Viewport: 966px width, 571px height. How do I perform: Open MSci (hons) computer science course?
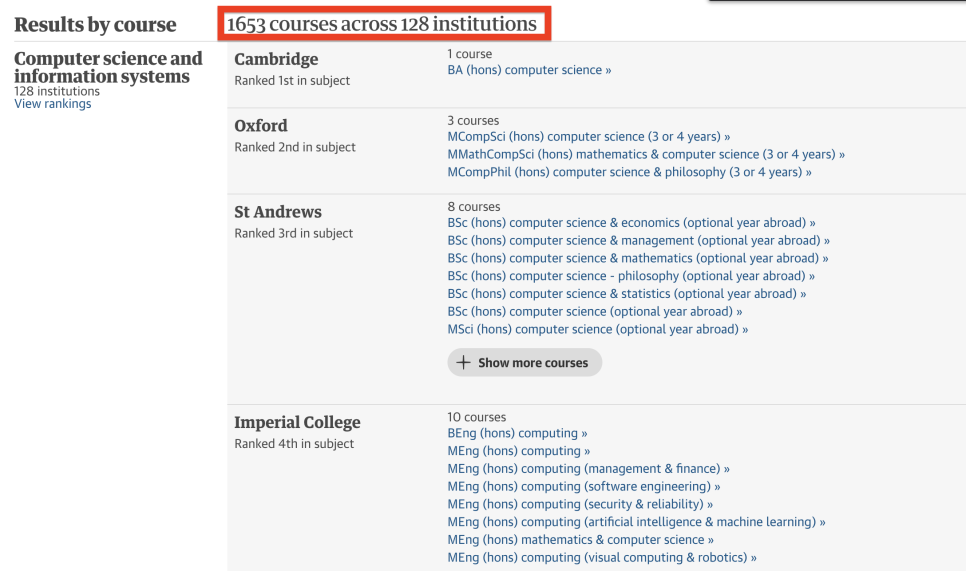tap(598, 330)
